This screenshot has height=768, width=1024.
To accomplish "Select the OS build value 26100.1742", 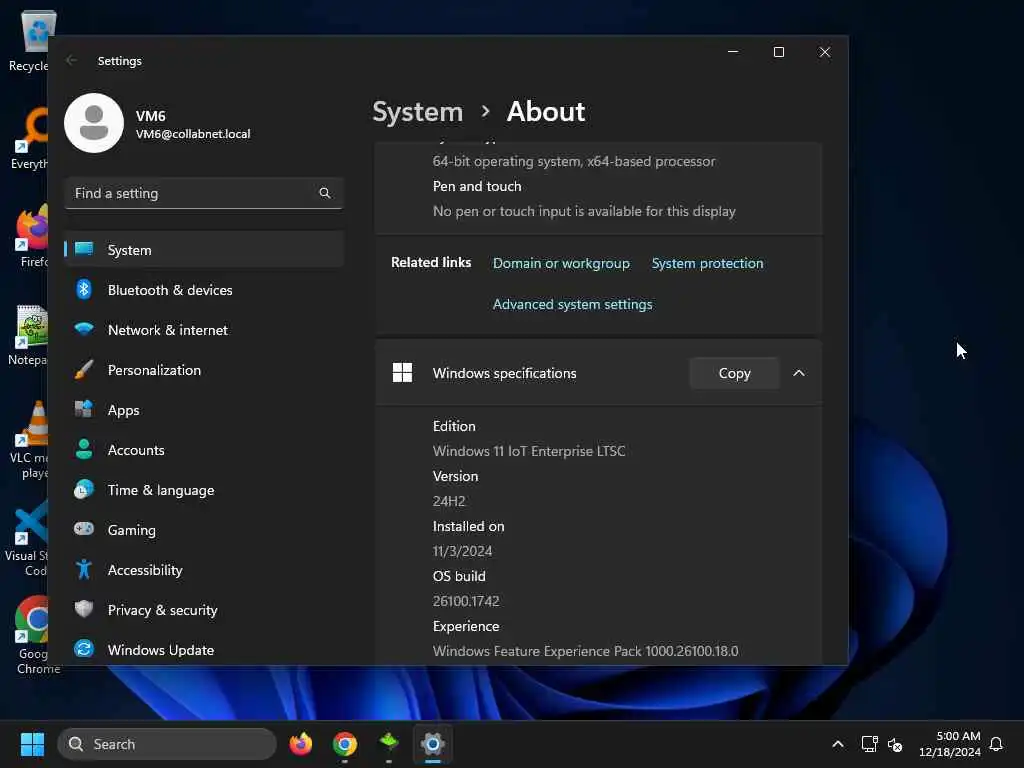I will [x=466, y=601].
